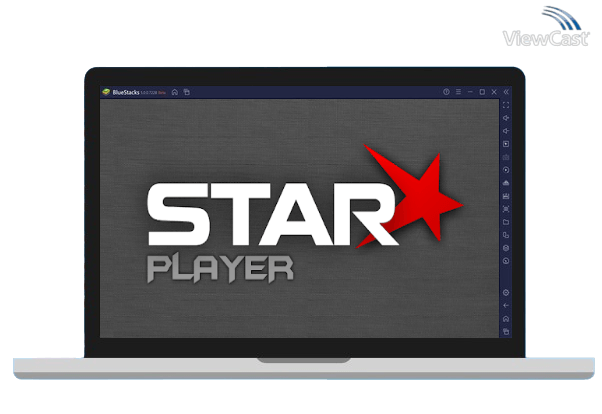Decrease volume using sidebar icon
Image resolution: width=602 pixels, height=414 pixels.
pyautogui.click(x=506, y=131)
